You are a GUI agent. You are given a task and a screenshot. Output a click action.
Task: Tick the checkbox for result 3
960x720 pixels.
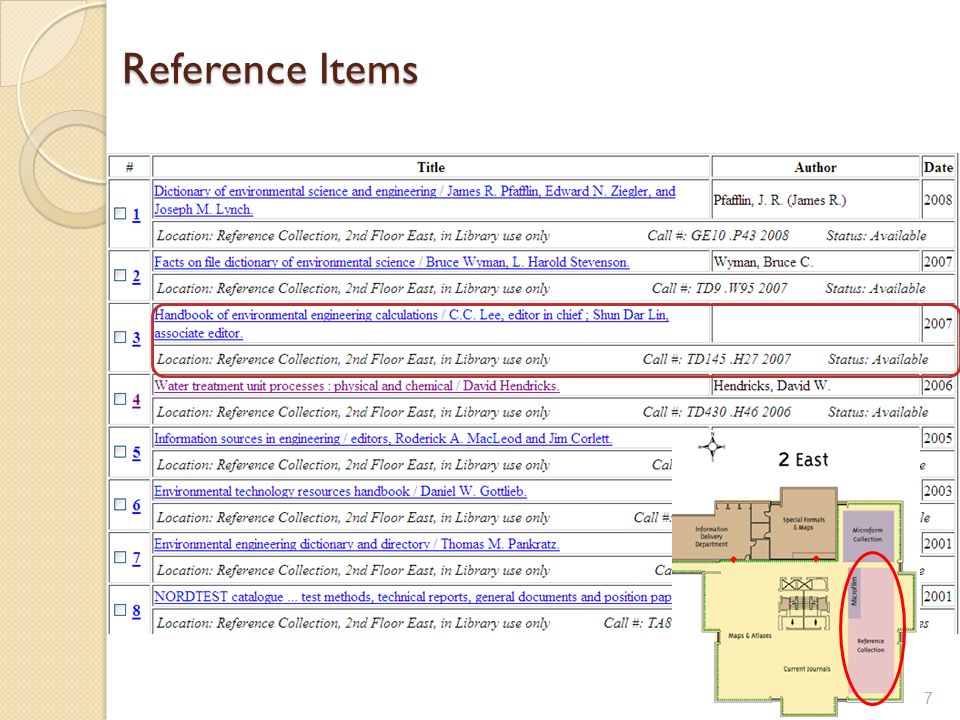coord(121,337)
